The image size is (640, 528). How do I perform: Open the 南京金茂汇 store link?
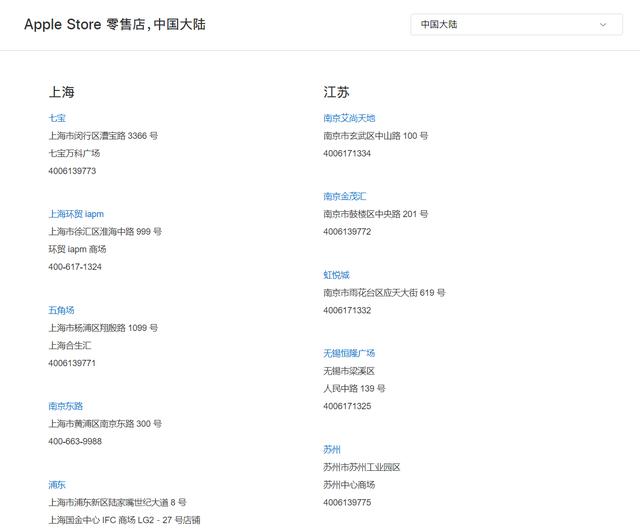click(345, 196)
